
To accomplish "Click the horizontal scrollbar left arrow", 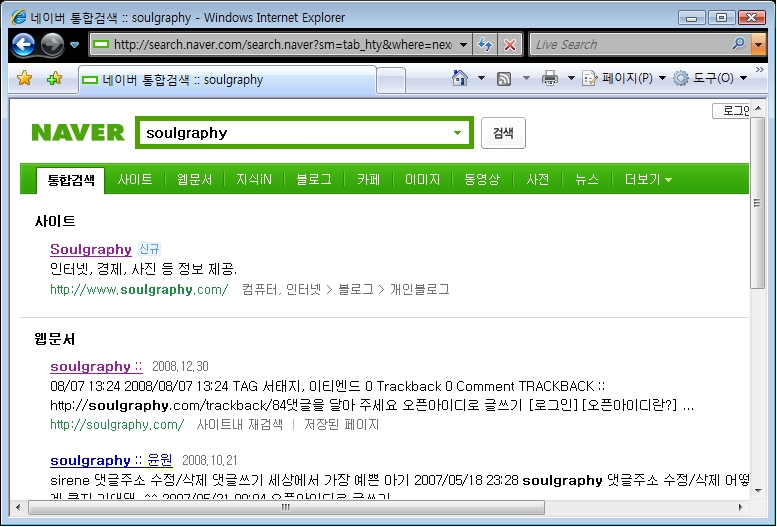I will [x=19, y=507].
